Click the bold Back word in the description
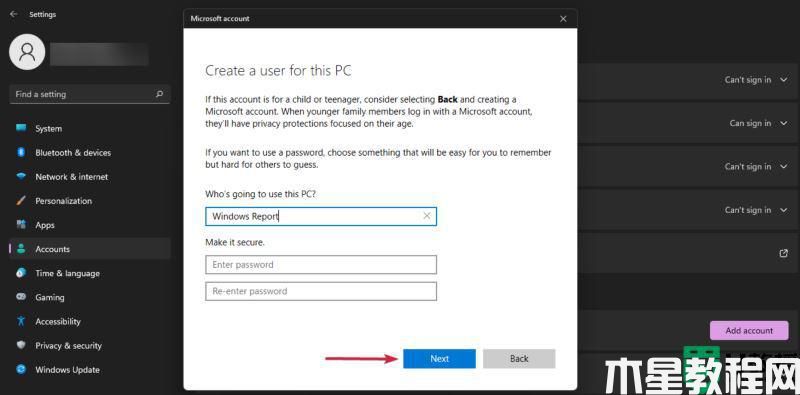 447,100
